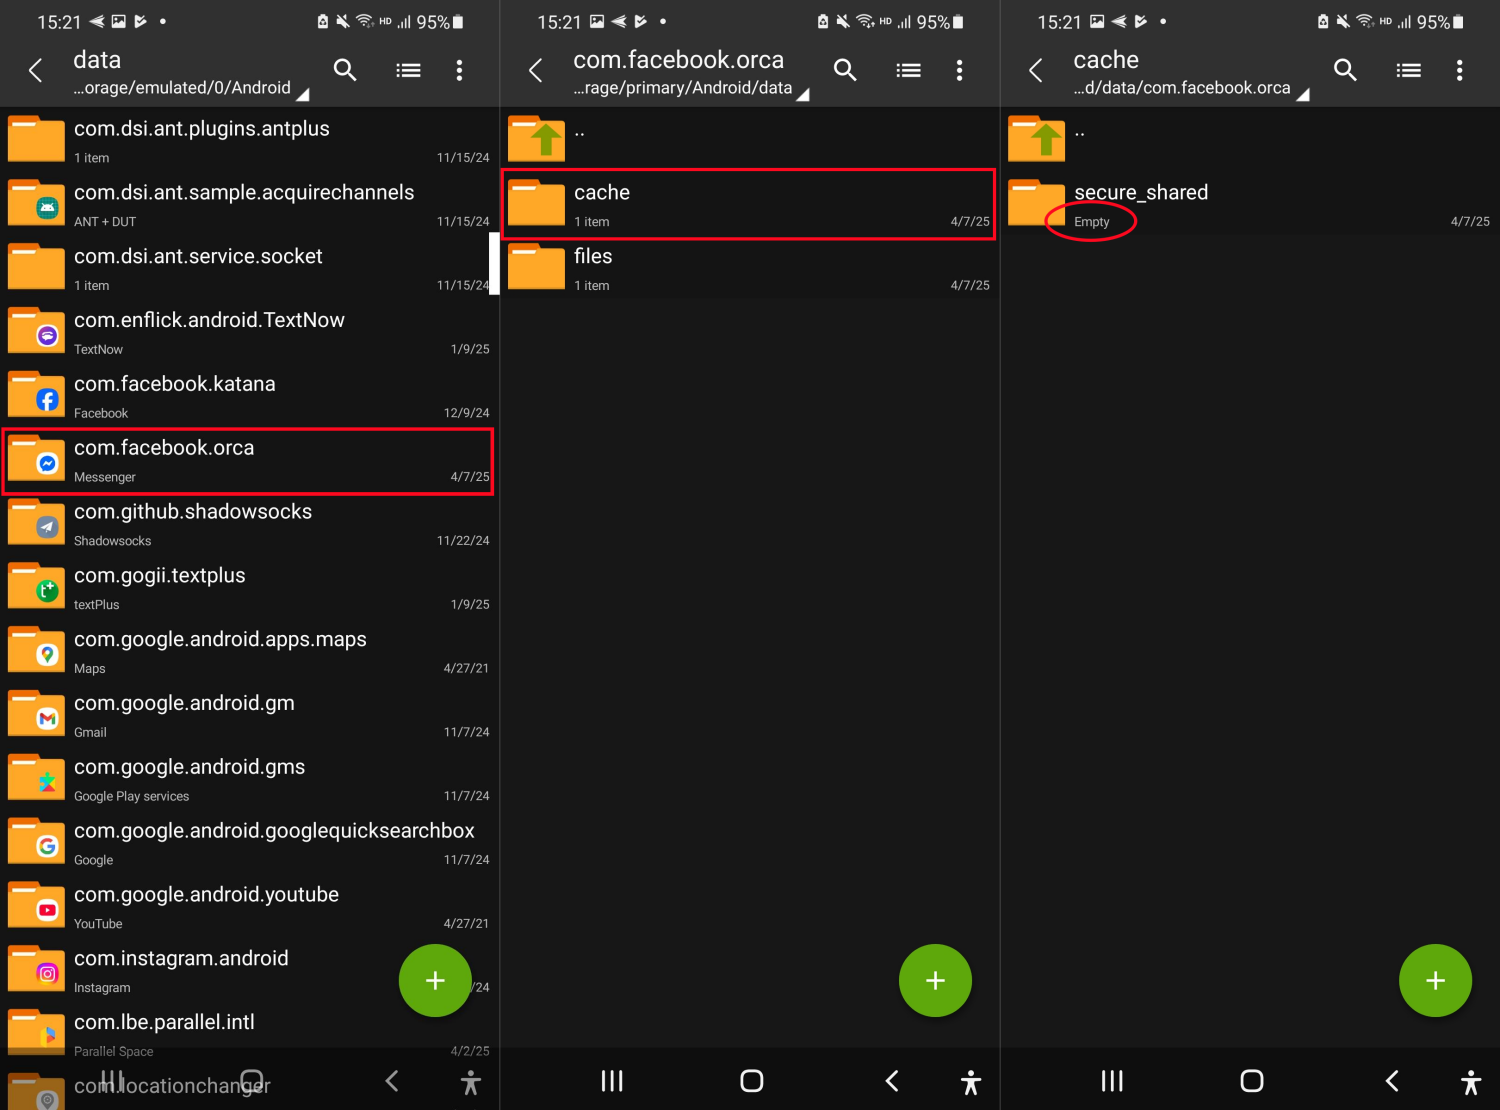
Task: Expand the path dropdown under data title
Action: (303, 95)
